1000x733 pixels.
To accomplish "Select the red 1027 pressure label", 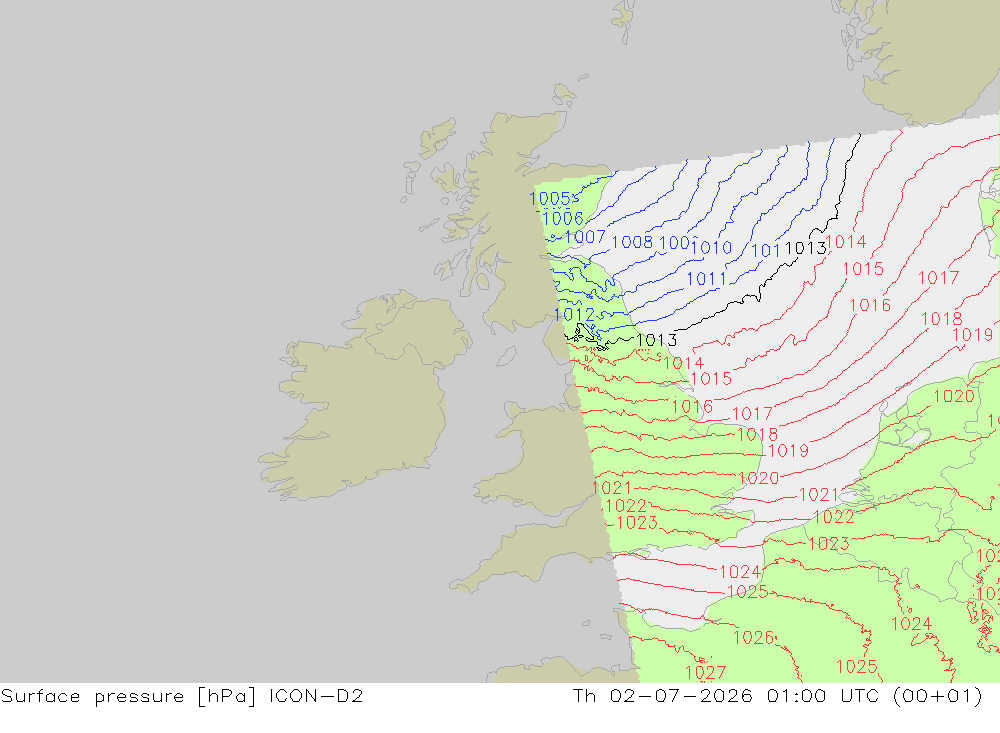I will [705, 673].
